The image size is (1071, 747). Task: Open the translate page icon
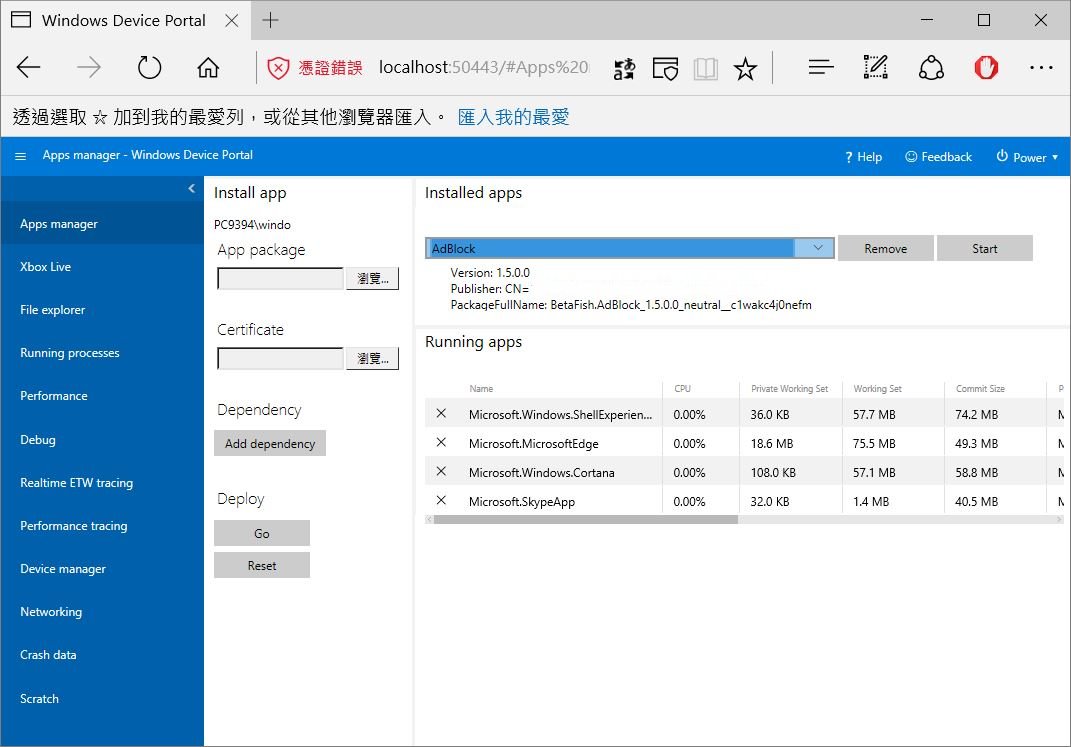click(x=624, y=68)
